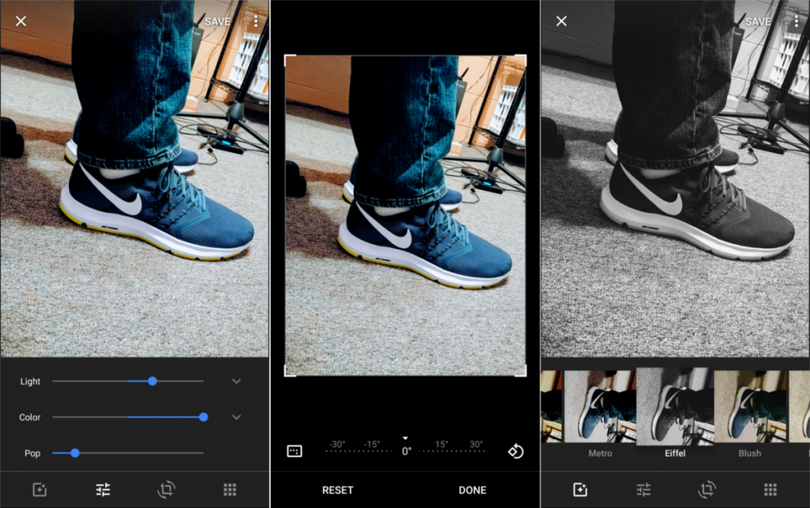Open crop-rotate icon below the filter thumbnails
This screenshot has width=810, height=508.
pyautogui.click(x=707, y=489)
